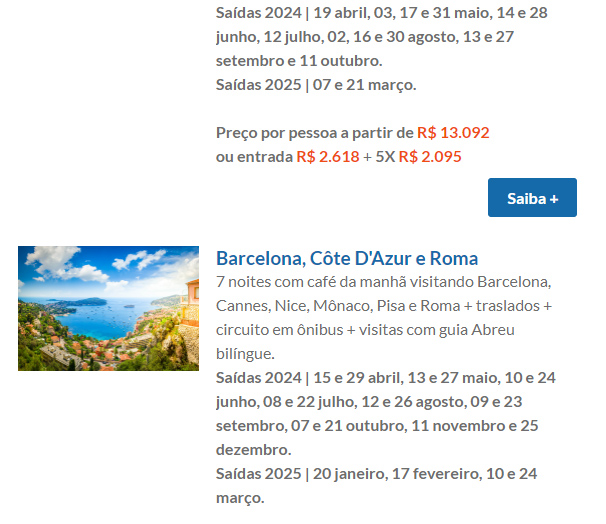Open the Côte d'Azur coastline thumbnail
This screenshot has width=606, height=524.
point(108,308)
